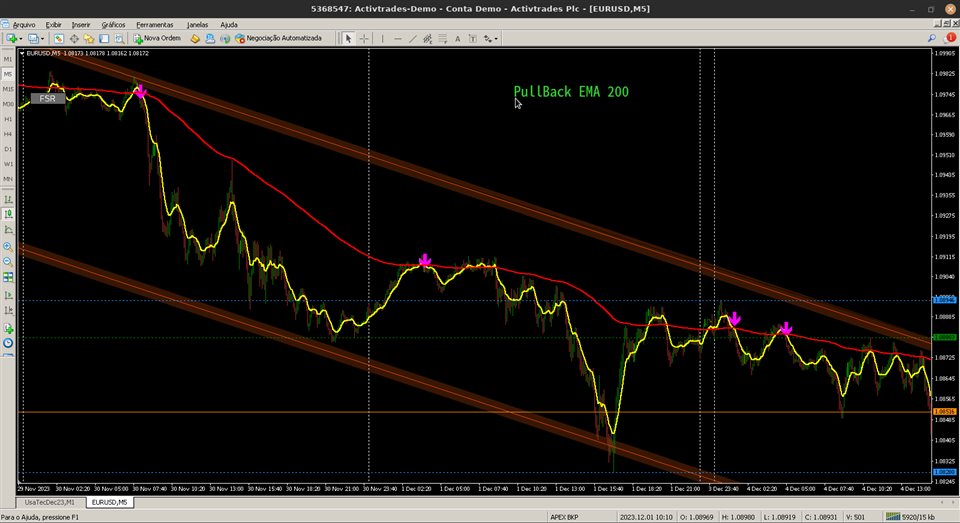Click the tile windows icon
960x523 pixels.
8,277
